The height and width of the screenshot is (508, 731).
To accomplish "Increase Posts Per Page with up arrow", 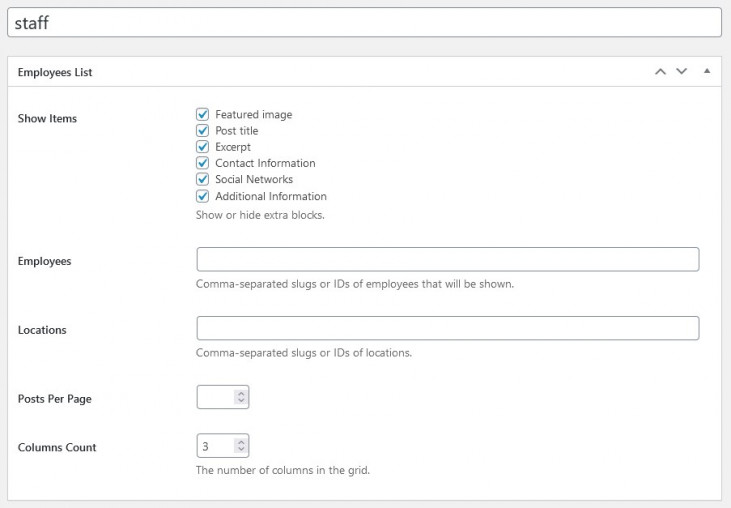I will click(x=240, y=393).
